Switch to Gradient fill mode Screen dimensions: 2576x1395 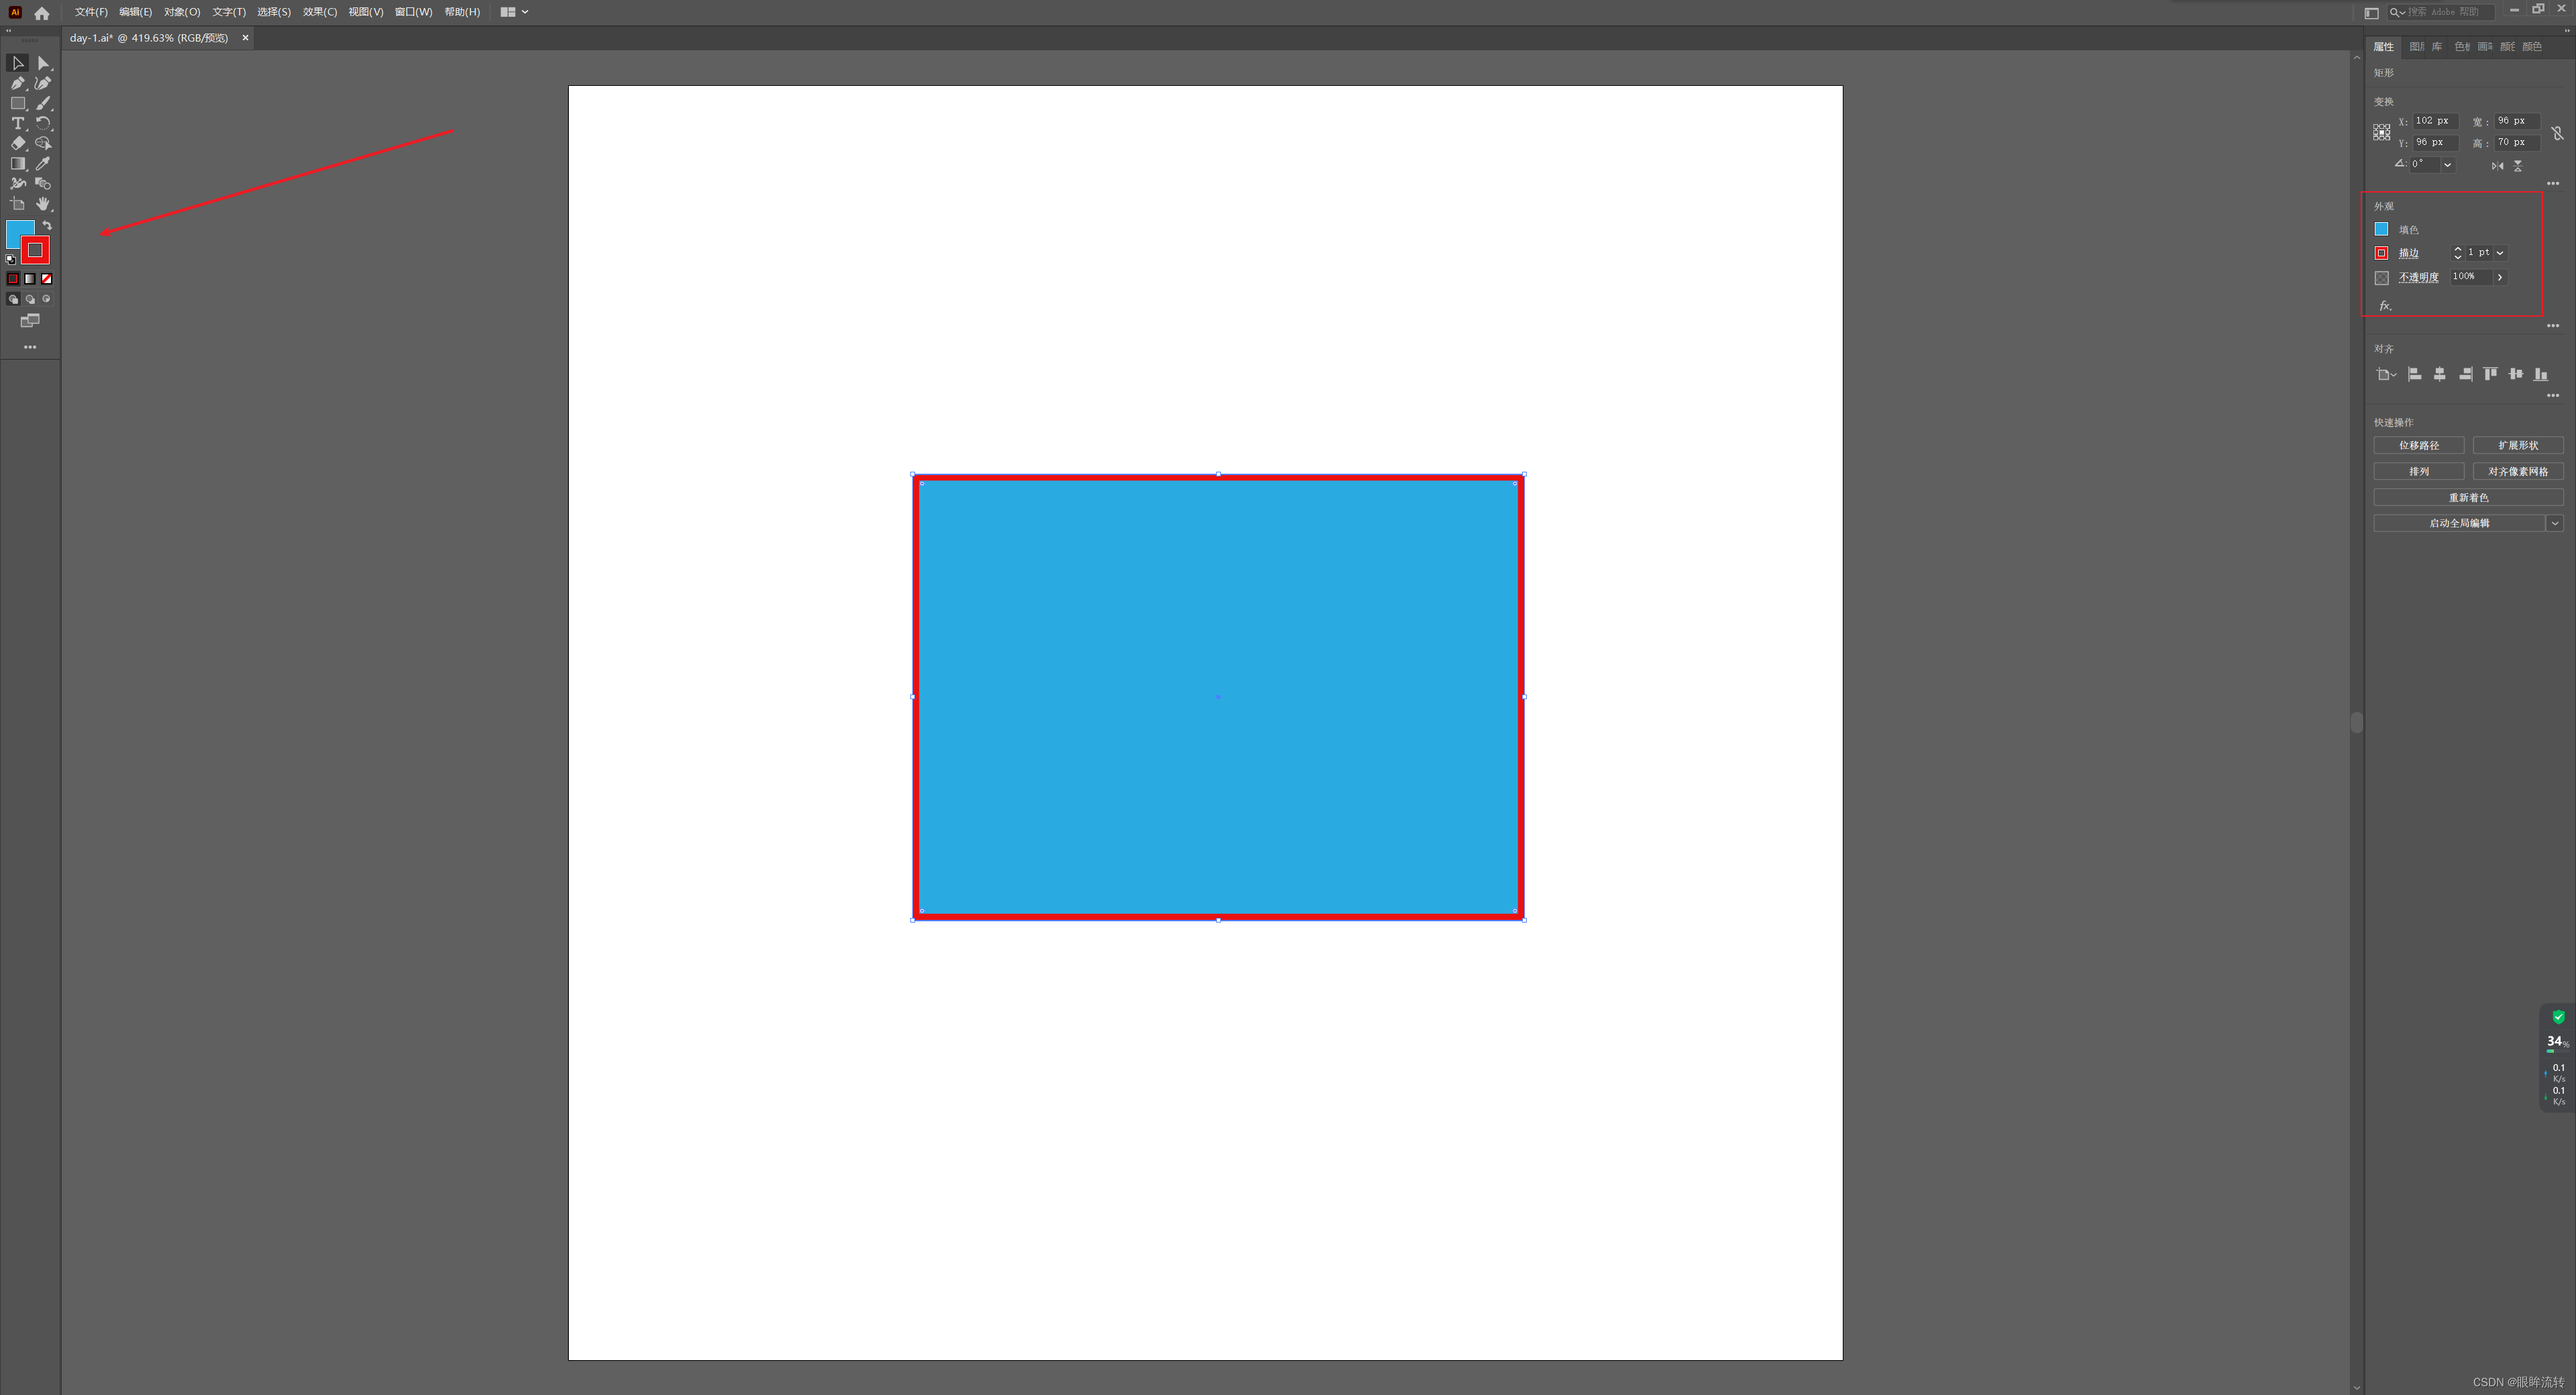click(x=30, y=279)
